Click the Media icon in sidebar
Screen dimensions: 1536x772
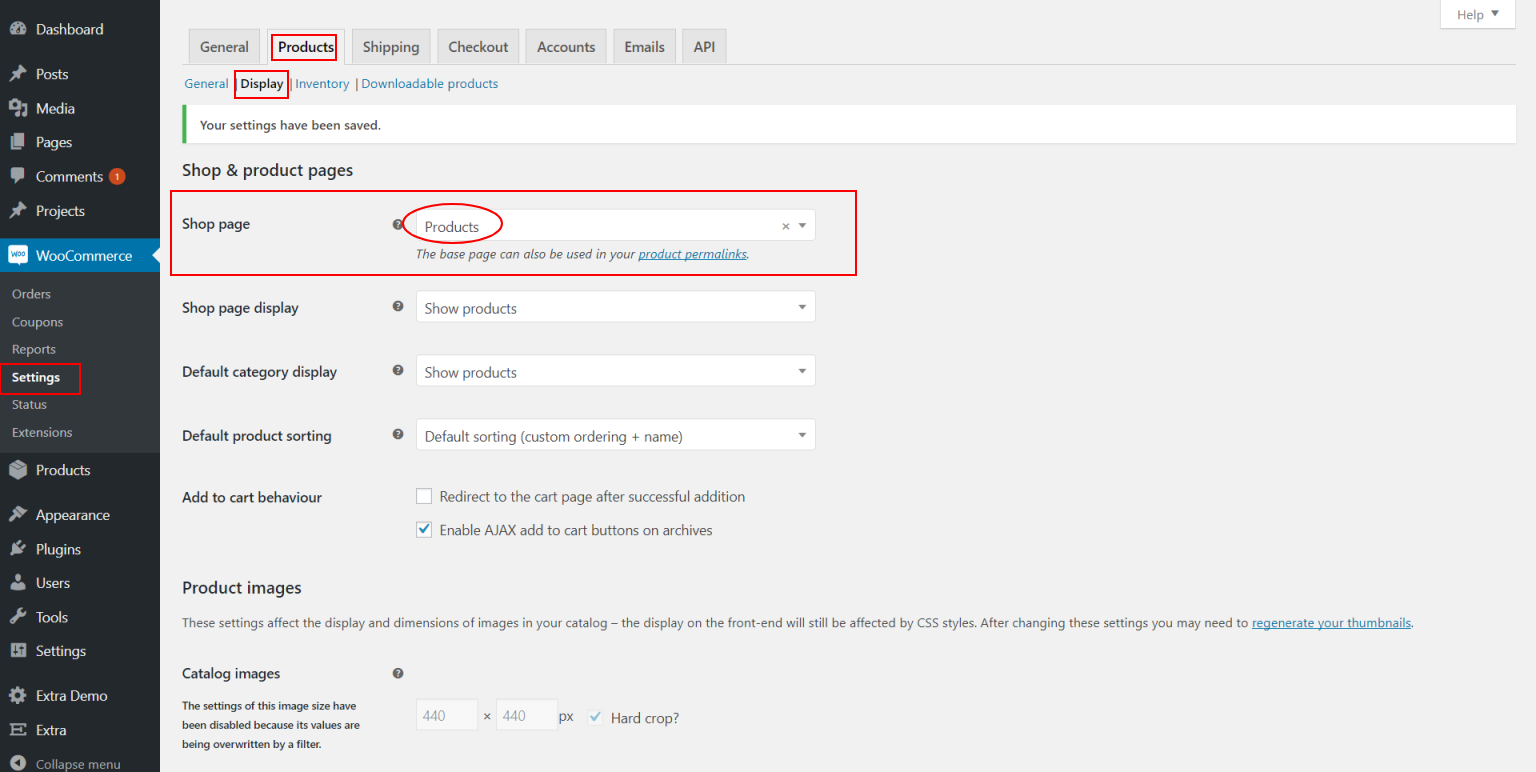click(x=18, y=108)
